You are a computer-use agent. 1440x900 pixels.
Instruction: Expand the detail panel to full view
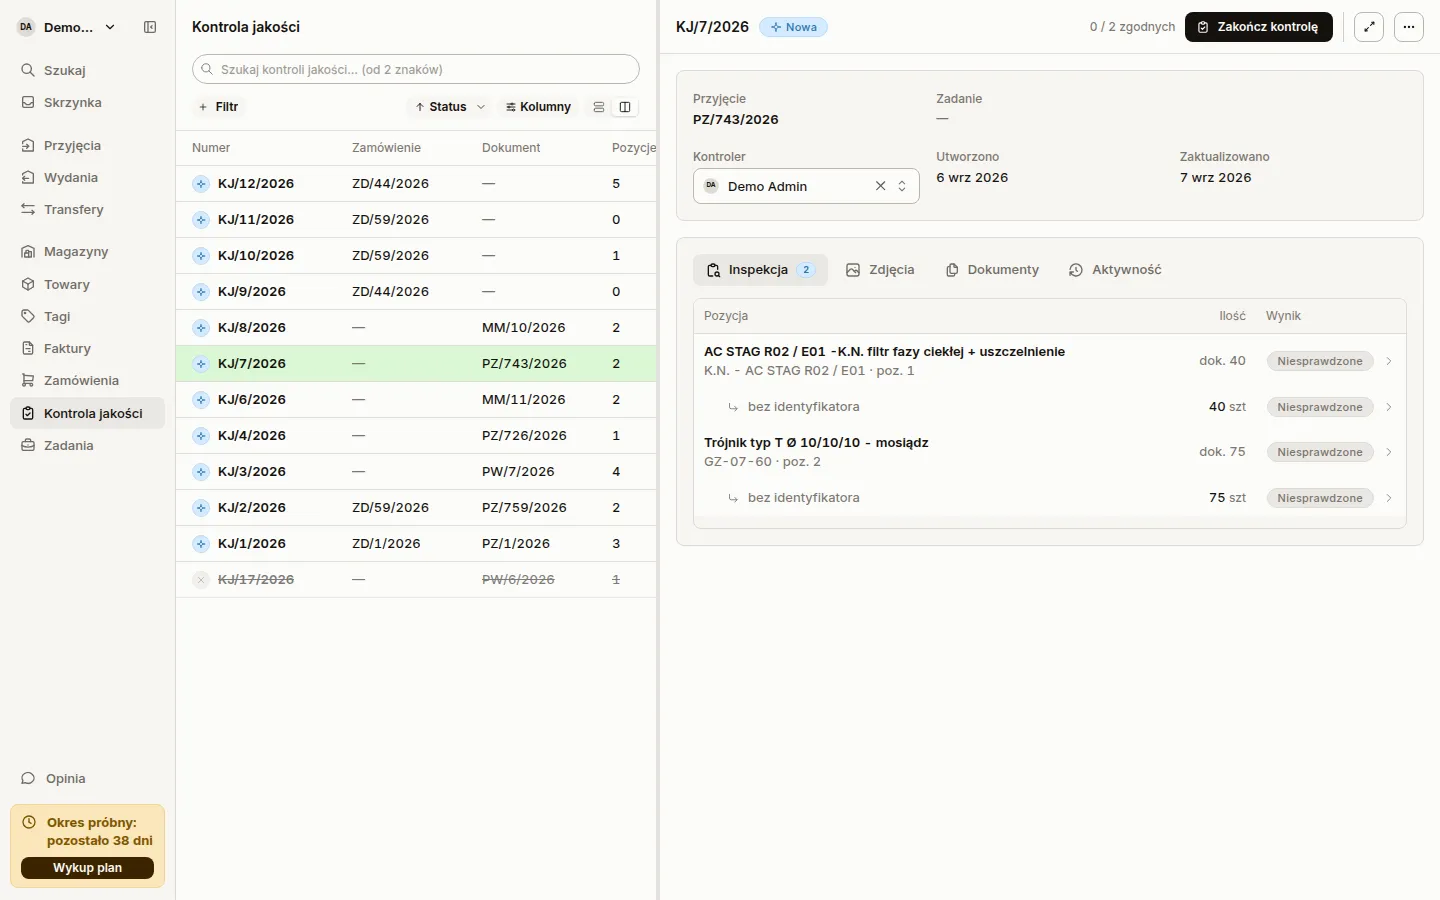[1369, 27]
